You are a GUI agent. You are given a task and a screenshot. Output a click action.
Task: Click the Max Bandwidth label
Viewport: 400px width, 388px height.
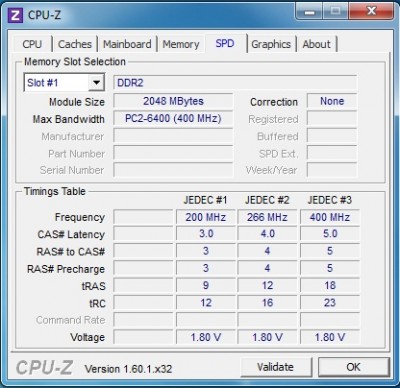(x=68, y=119)
